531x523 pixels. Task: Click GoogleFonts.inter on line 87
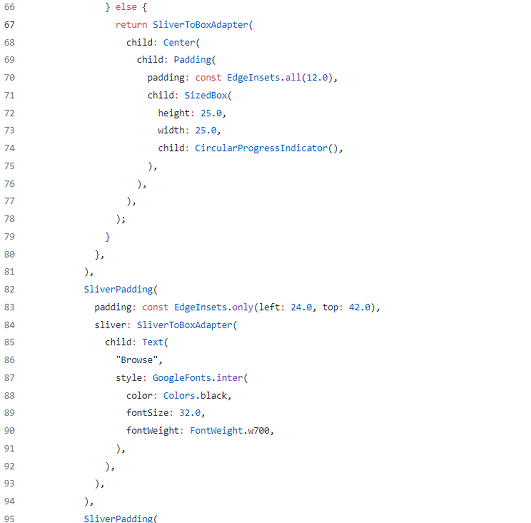pos(197,378)
